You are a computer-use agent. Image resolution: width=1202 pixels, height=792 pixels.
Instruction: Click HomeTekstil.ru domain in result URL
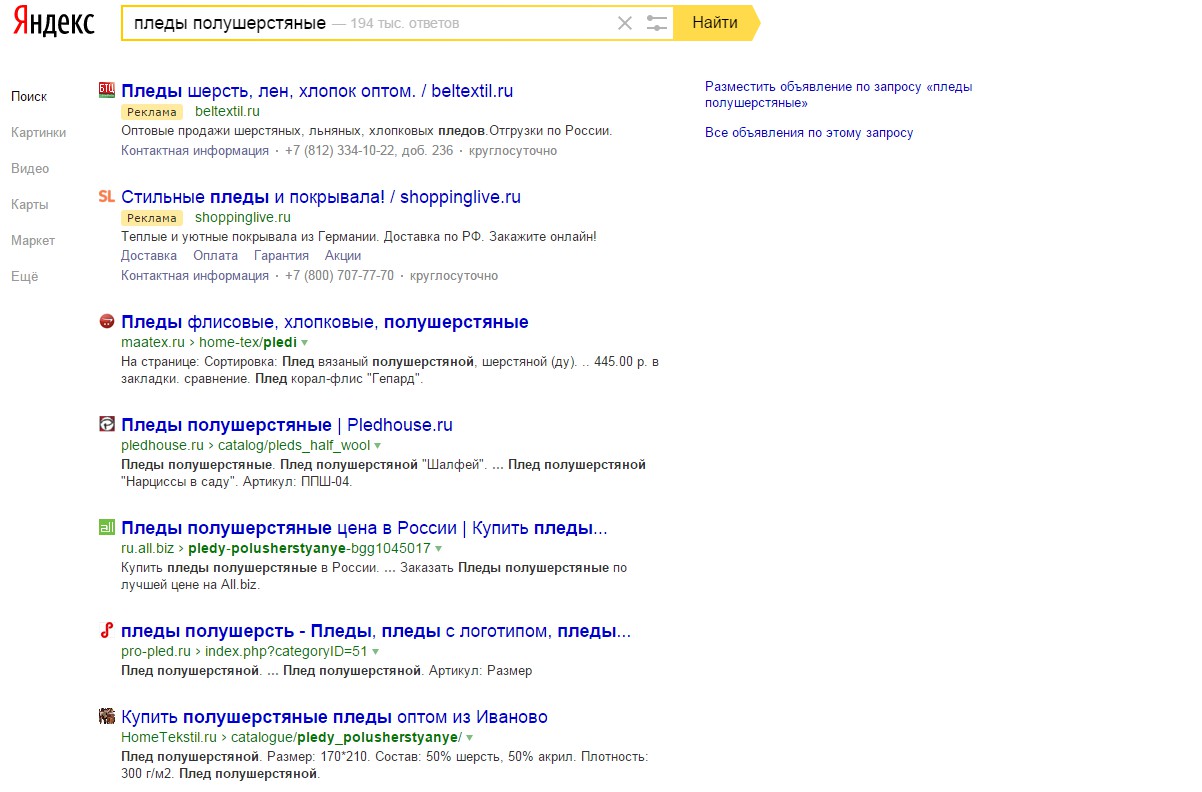tap(169, 737)
